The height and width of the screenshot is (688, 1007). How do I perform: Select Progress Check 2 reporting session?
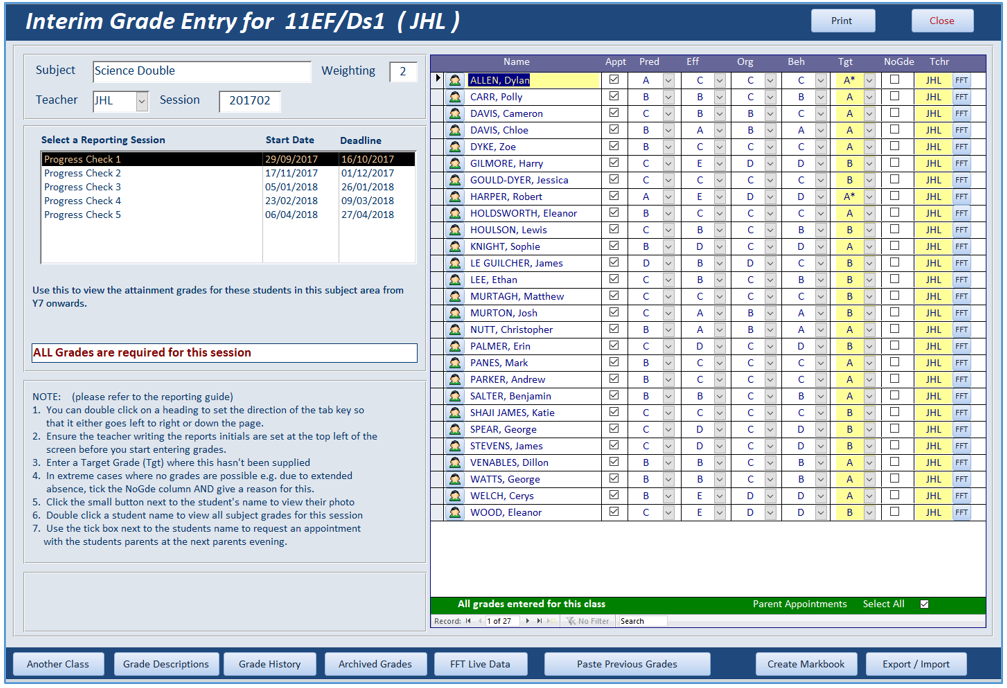point(228,173)
